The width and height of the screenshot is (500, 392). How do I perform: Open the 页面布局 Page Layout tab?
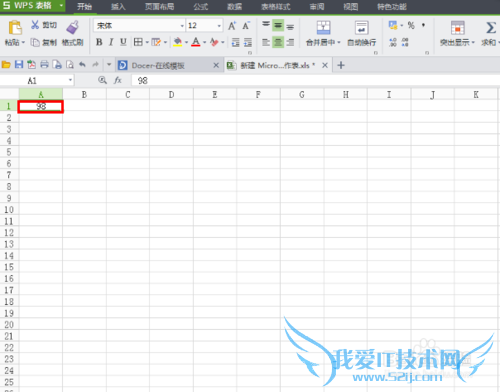159,7
